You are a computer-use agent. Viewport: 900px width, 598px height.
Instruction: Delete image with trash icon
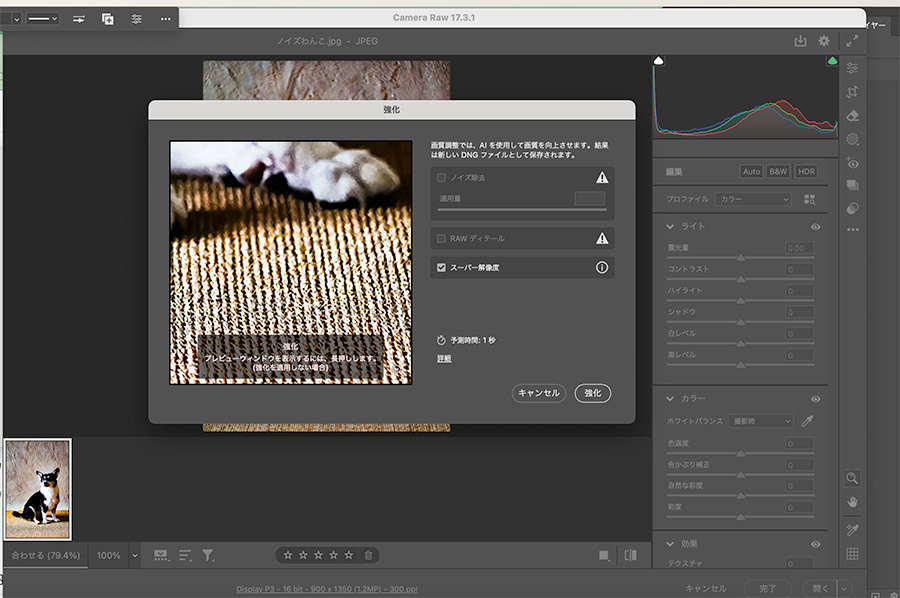pyautogui.click(x=368, y=555)
